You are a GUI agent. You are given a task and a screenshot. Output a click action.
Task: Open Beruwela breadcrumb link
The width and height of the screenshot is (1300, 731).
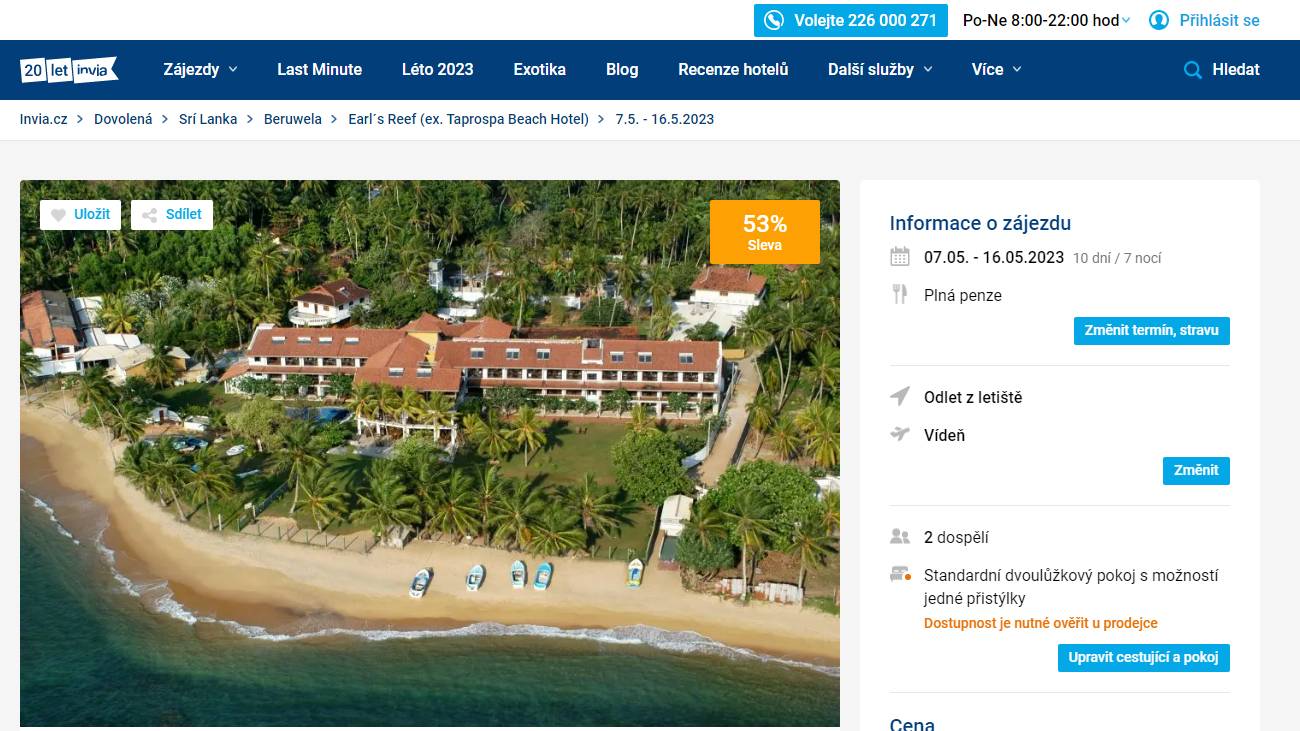coord(293,119)
